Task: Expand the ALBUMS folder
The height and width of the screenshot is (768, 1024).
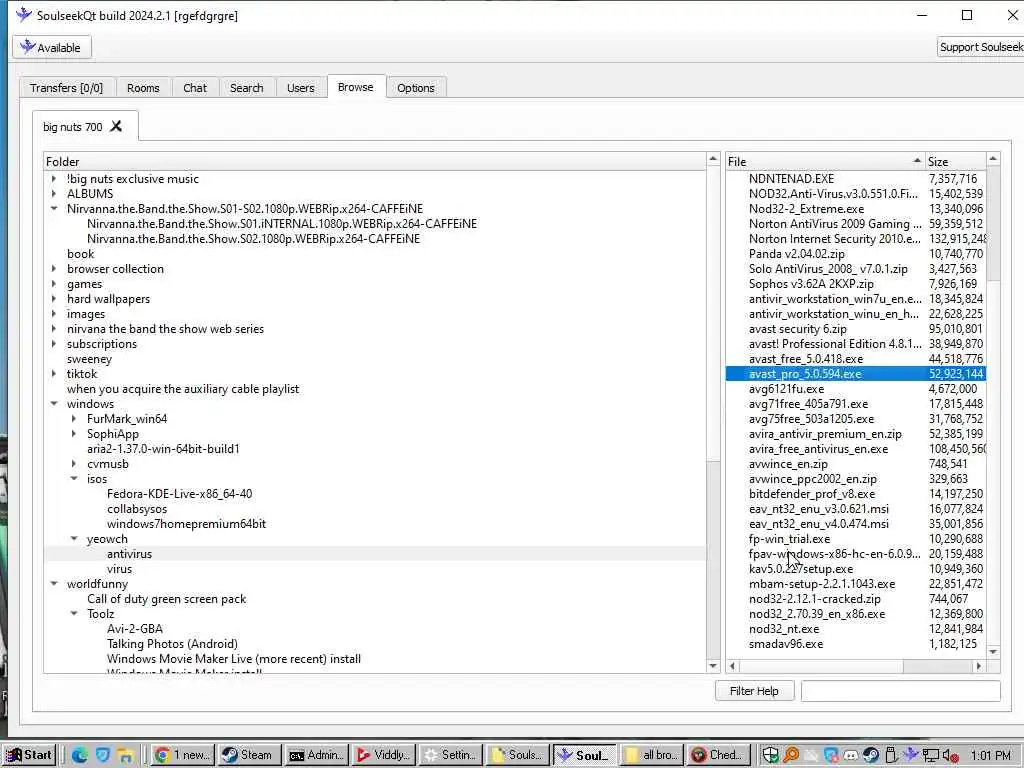Action: pos(54,193)
